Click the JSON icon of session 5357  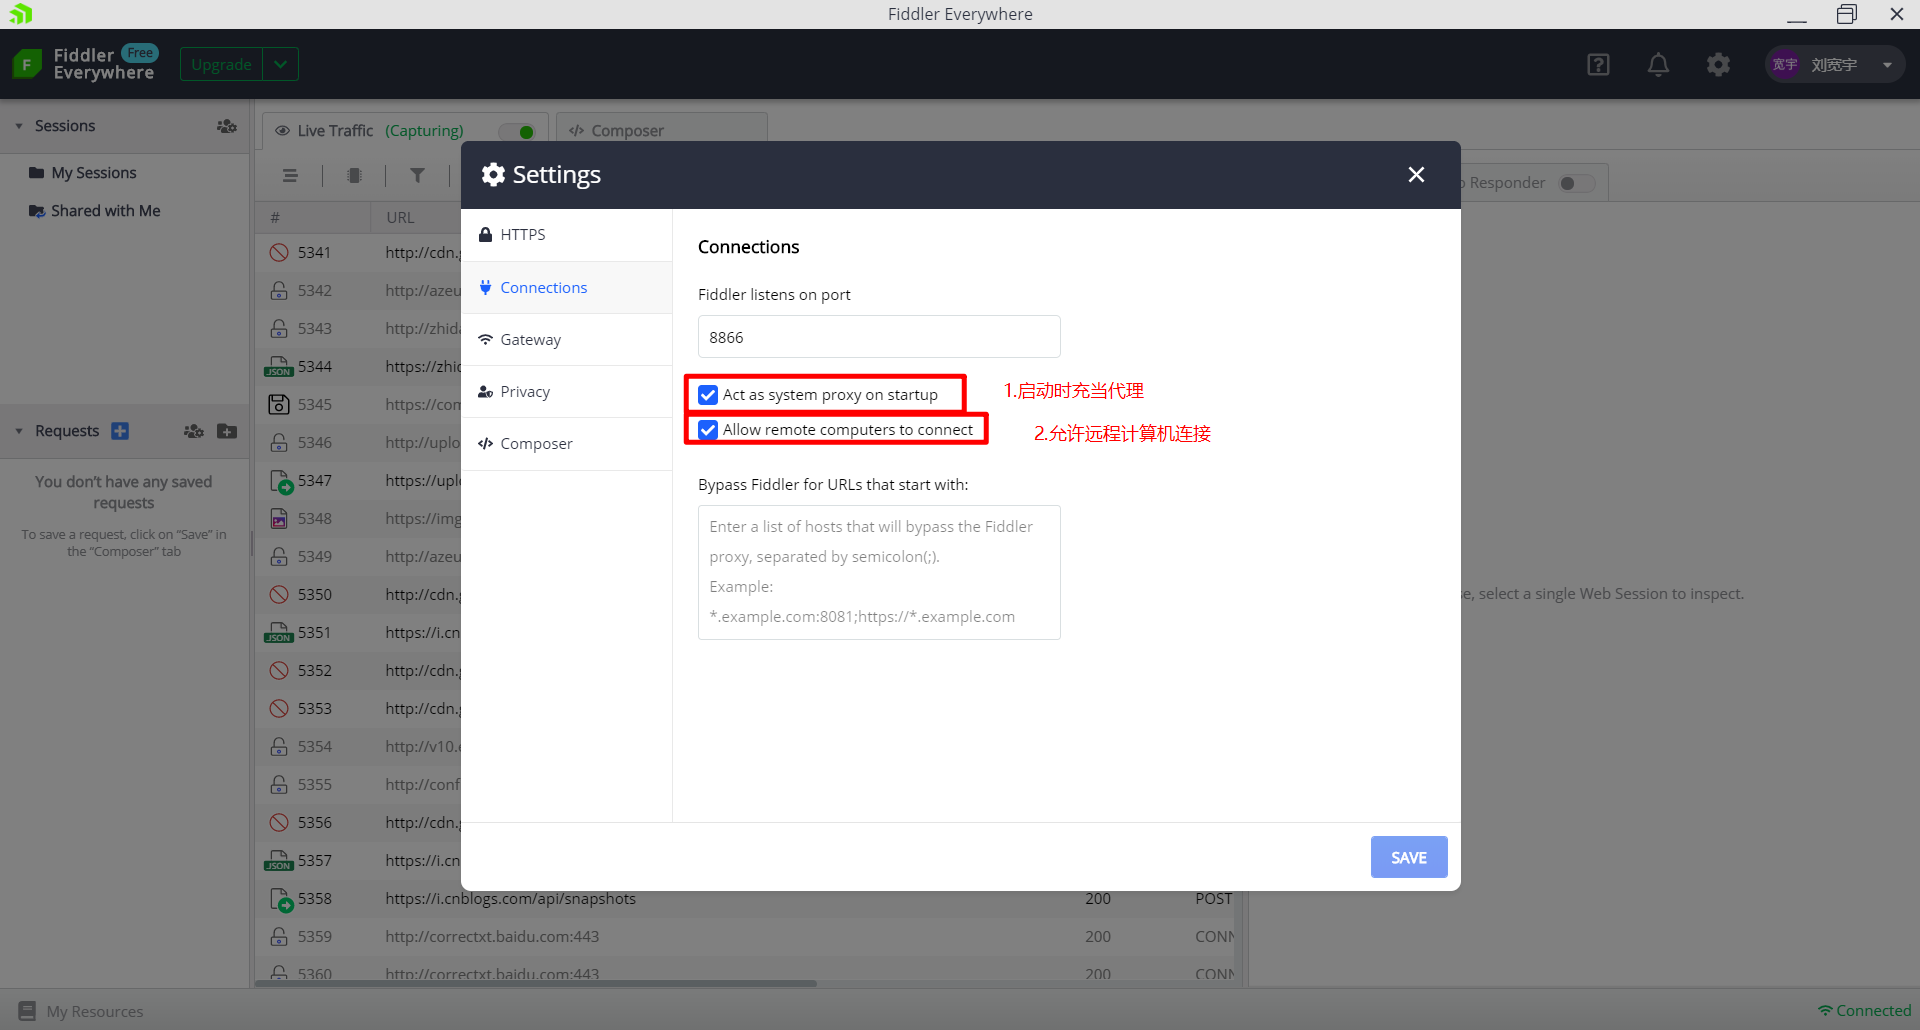point(279,861)
